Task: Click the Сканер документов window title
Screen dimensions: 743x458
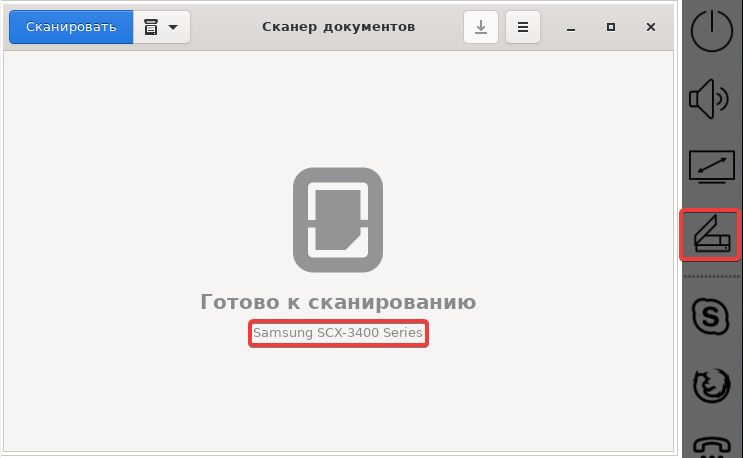Action: tap(338, 27)
